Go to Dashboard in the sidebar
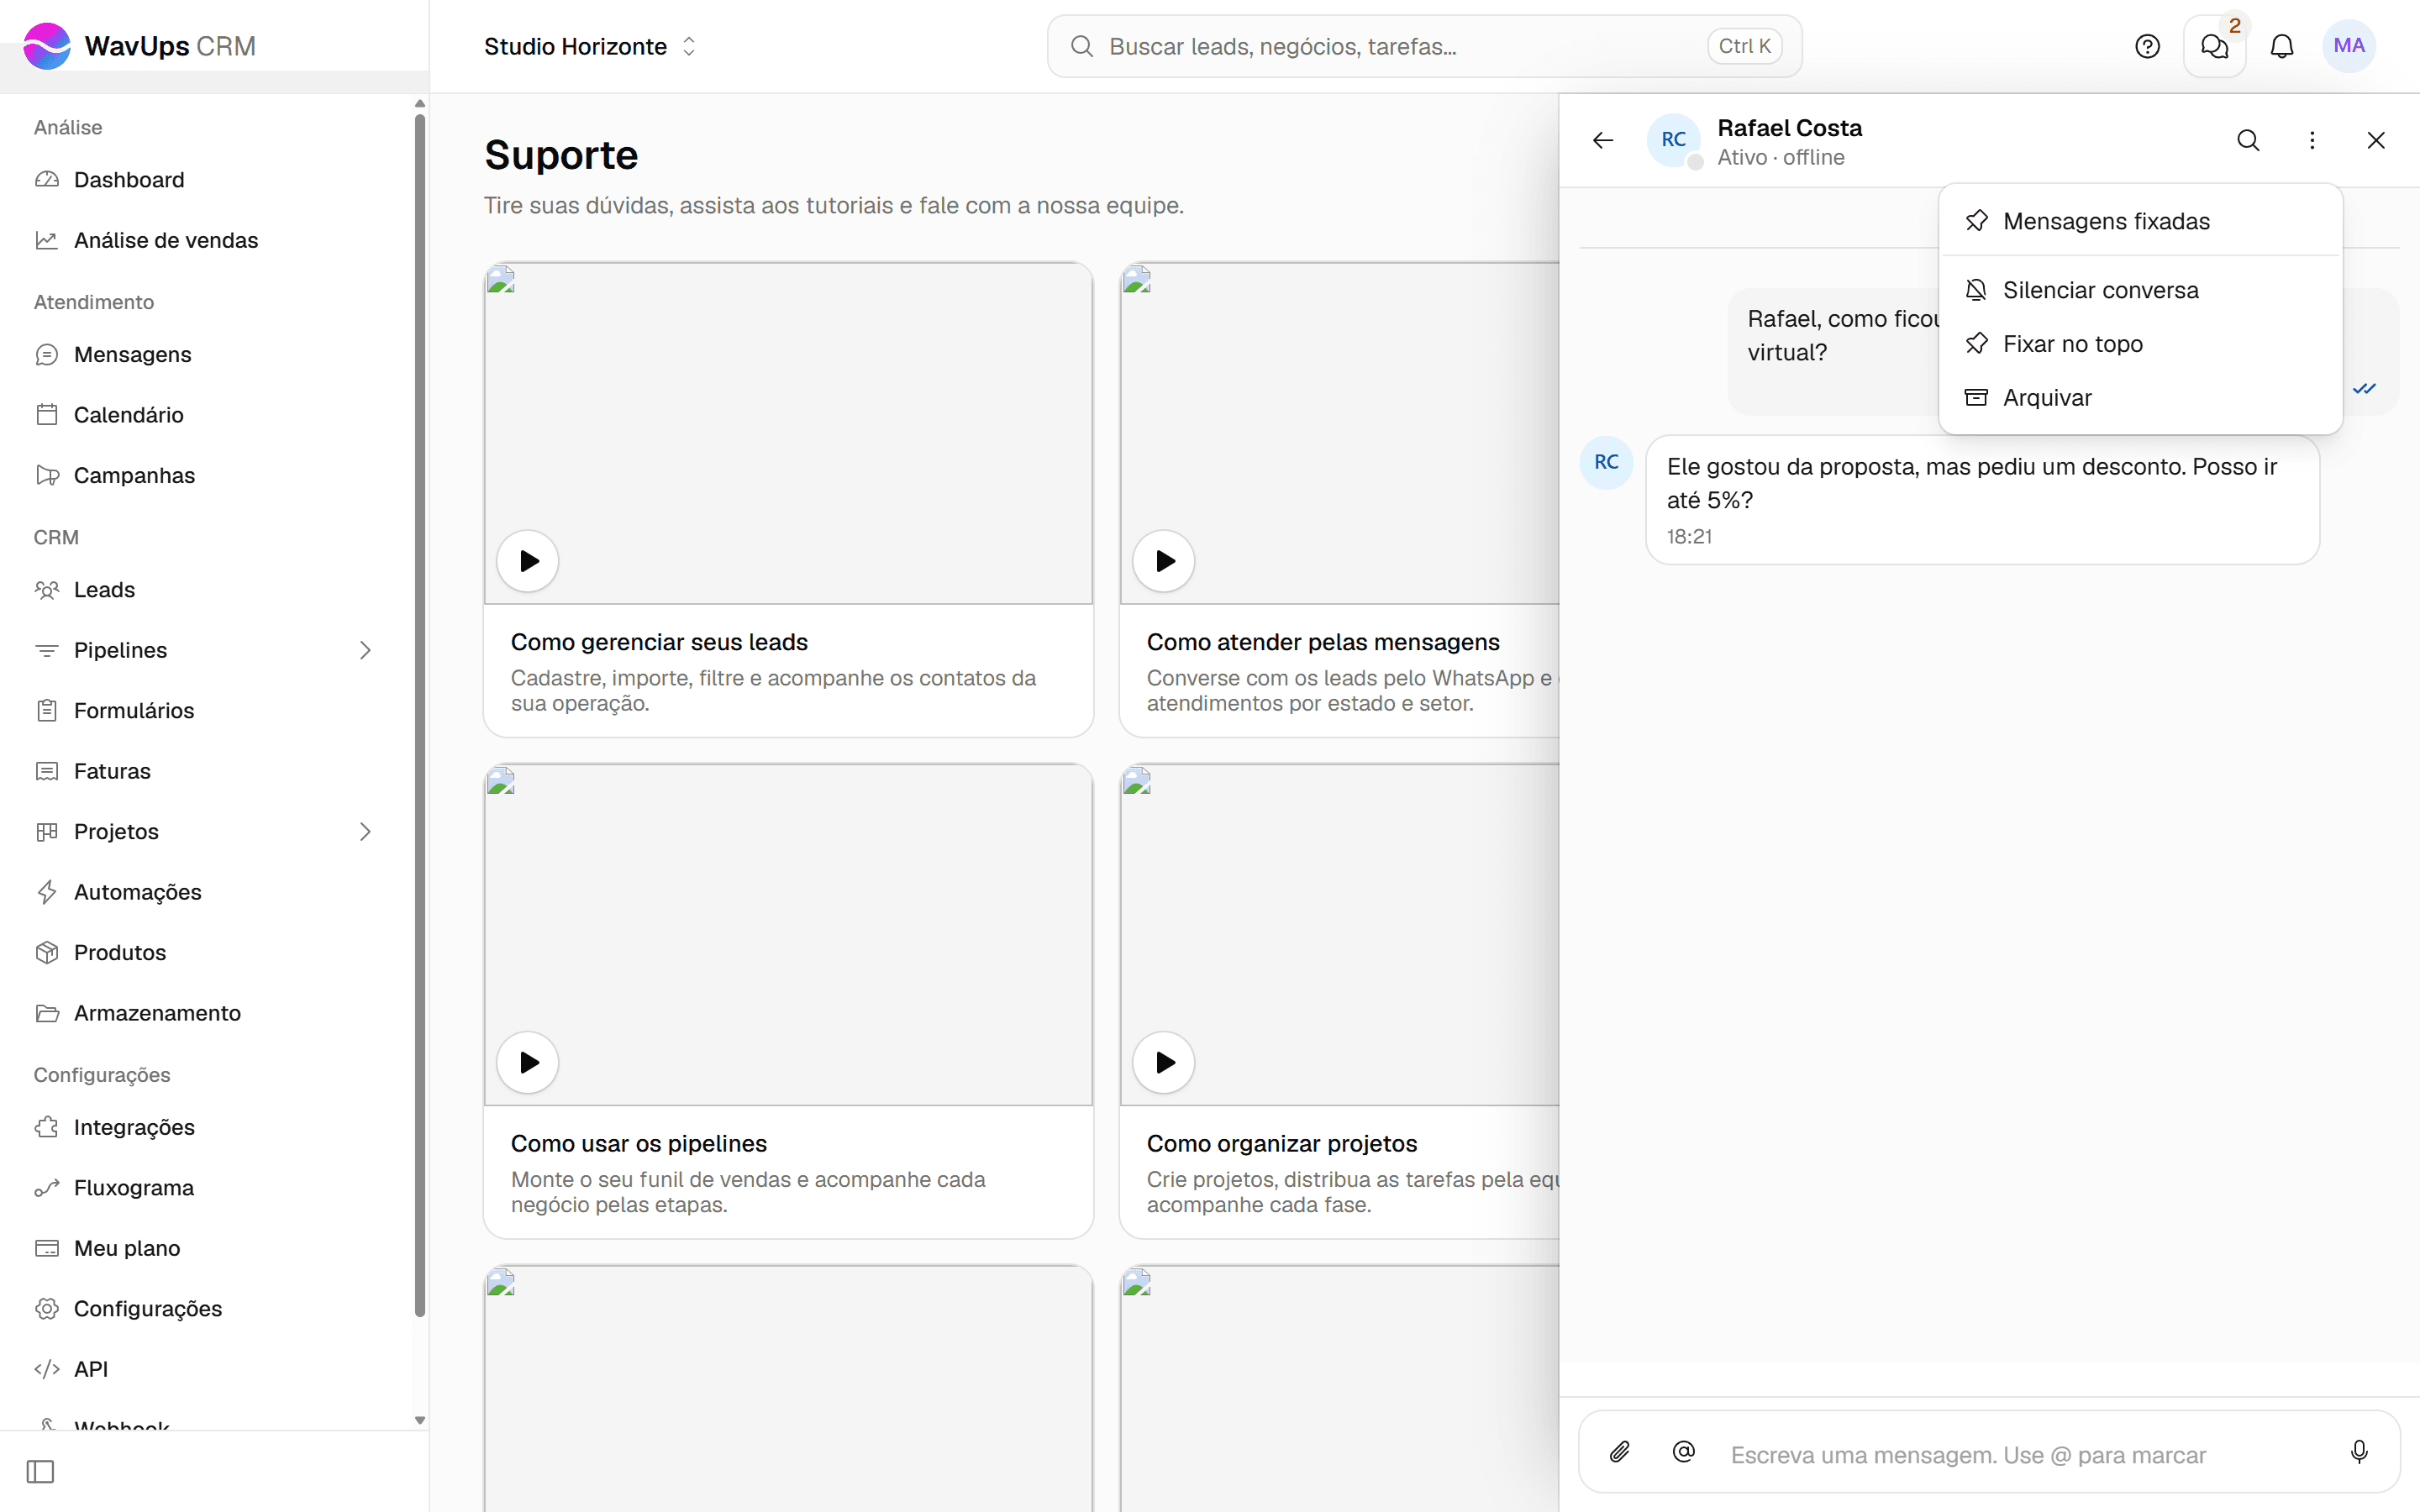The image size is (2420, 1512). pyautogui.click(x=205, y=180)
